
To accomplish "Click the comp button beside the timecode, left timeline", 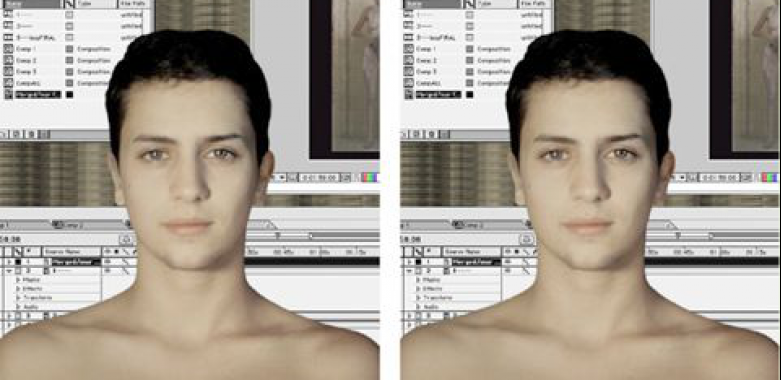I will [x=127, y=240].
